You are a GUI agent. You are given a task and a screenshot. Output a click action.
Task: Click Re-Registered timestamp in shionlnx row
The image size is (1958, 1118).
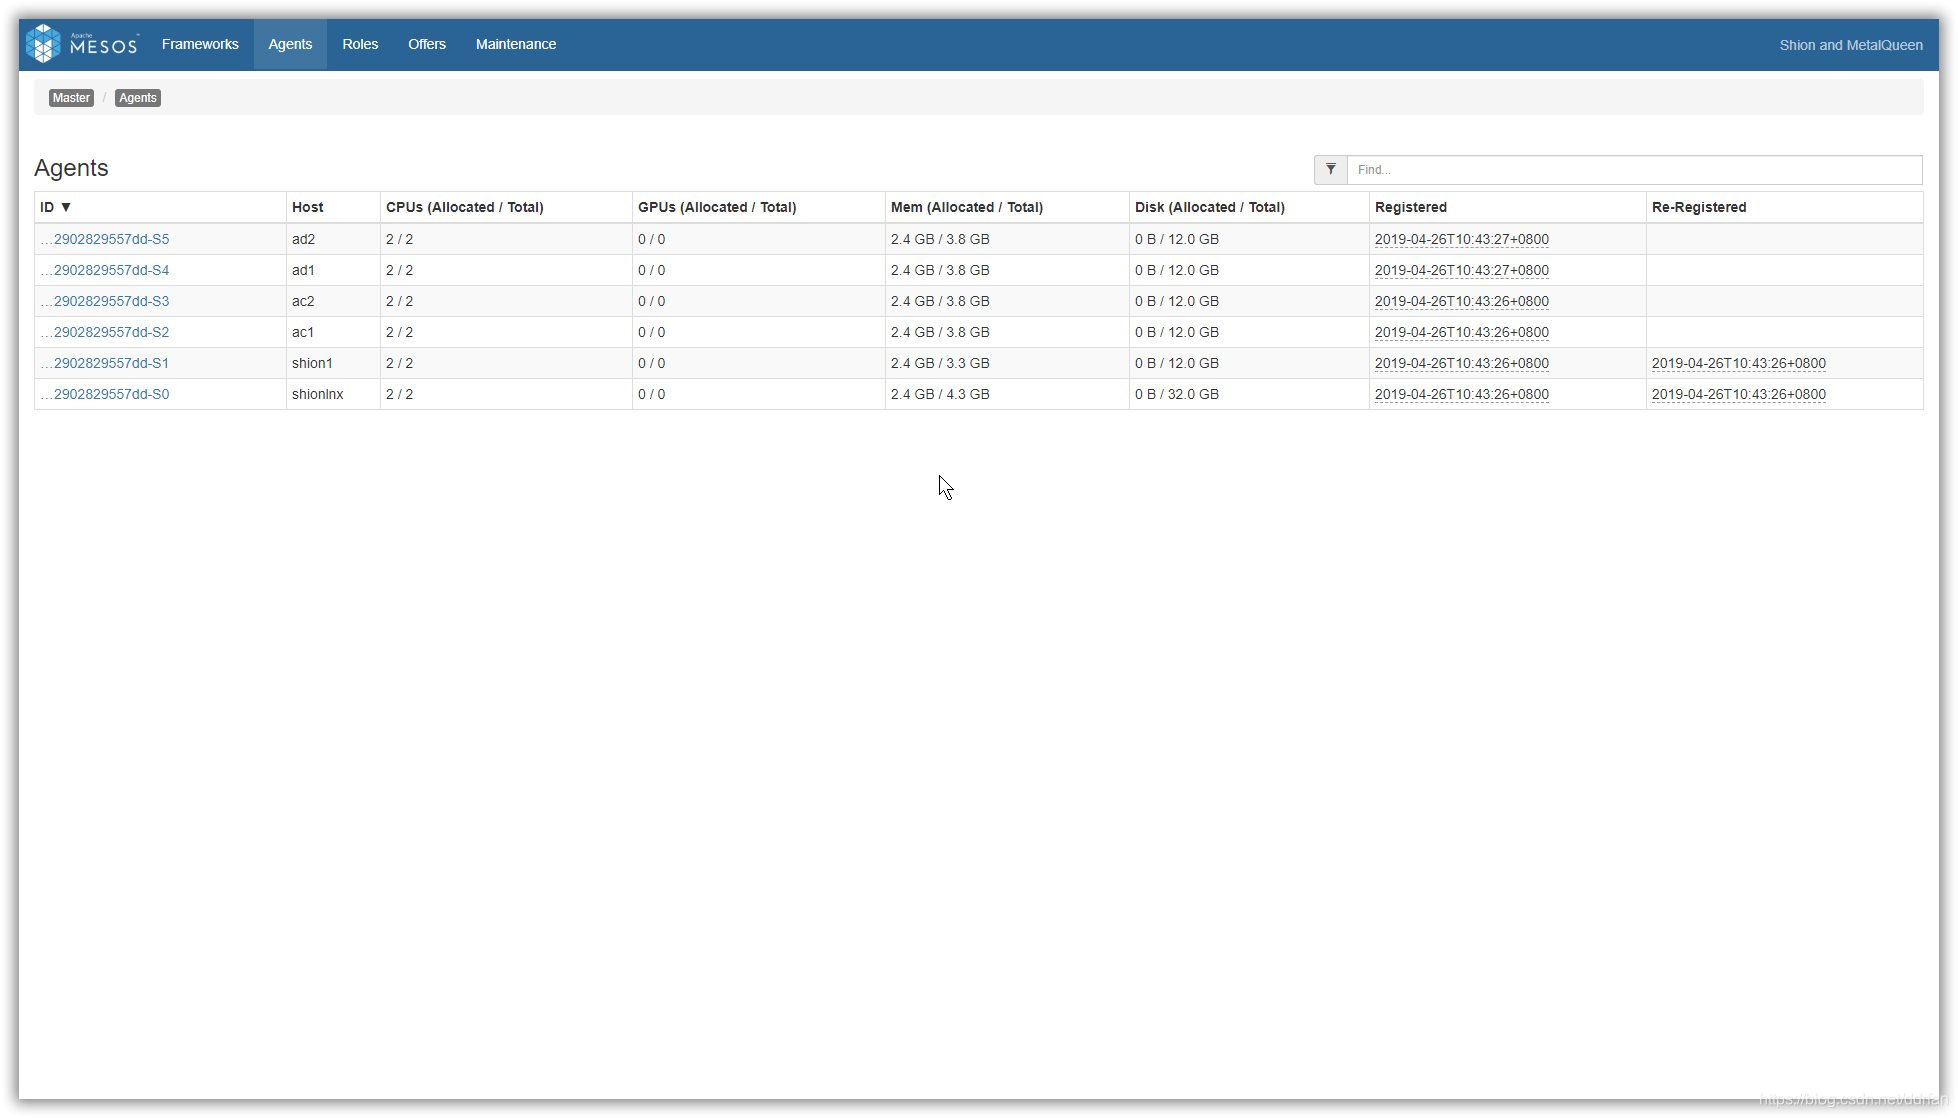[1739, 394]
